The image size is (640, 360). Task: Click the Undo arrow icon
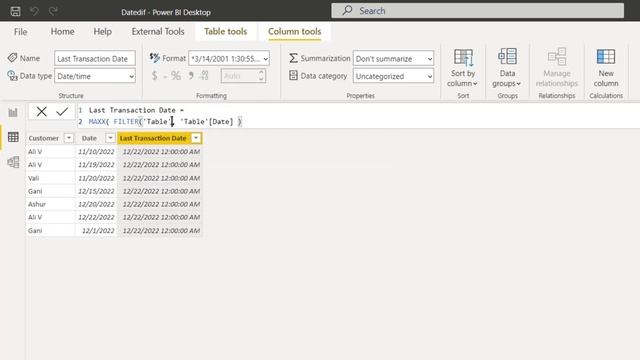(34, 11)
